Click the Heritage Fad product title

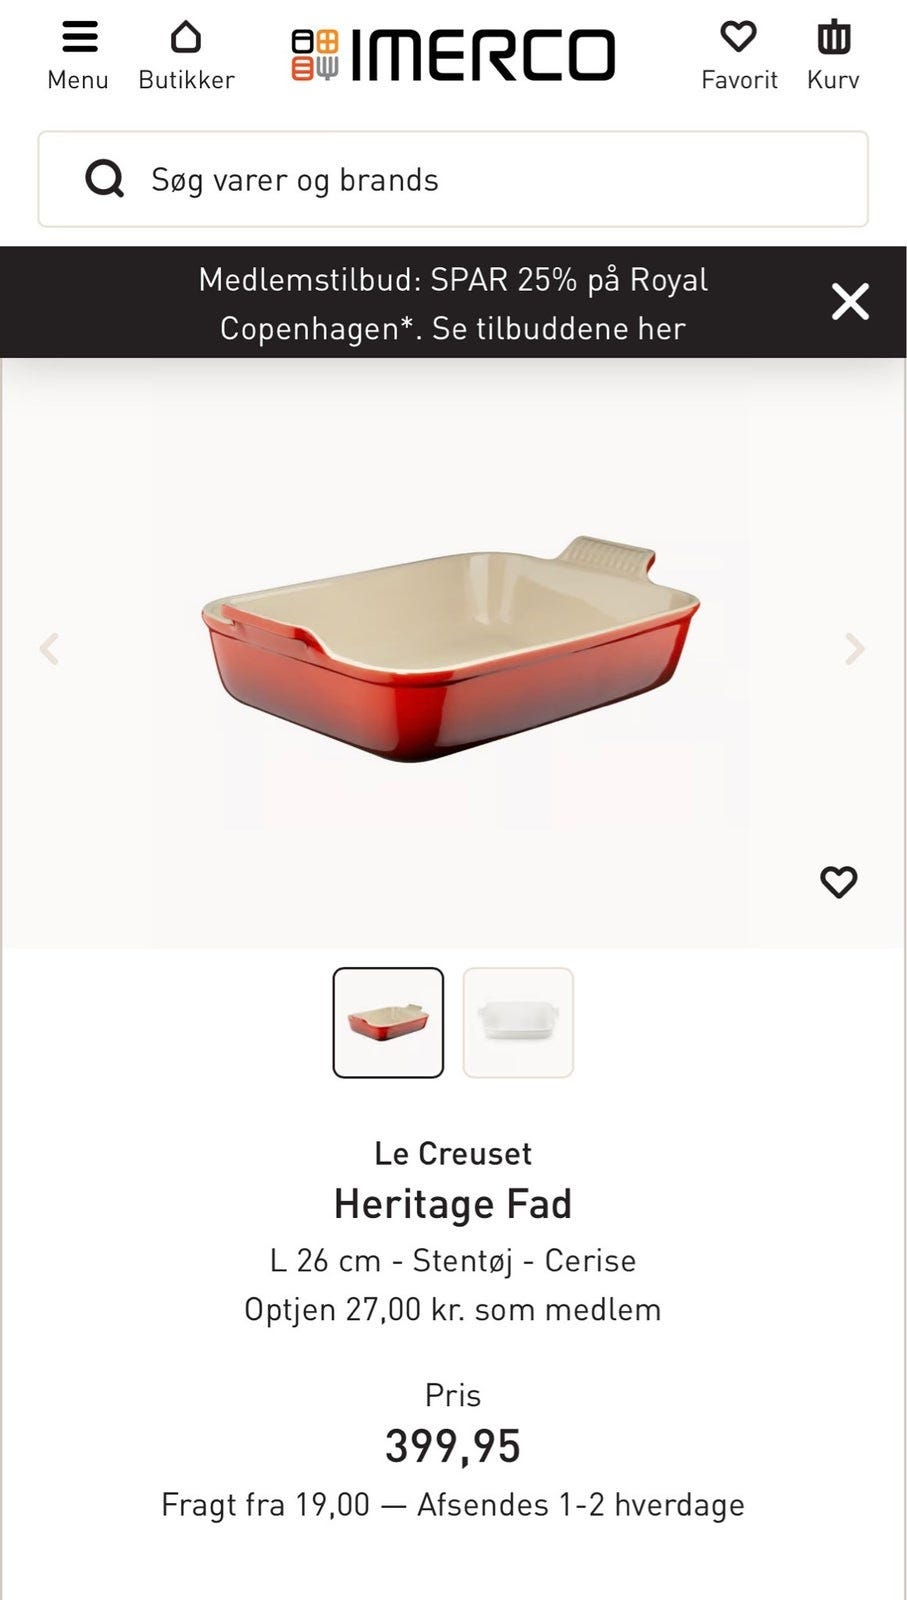click(x=453, y=1204)
